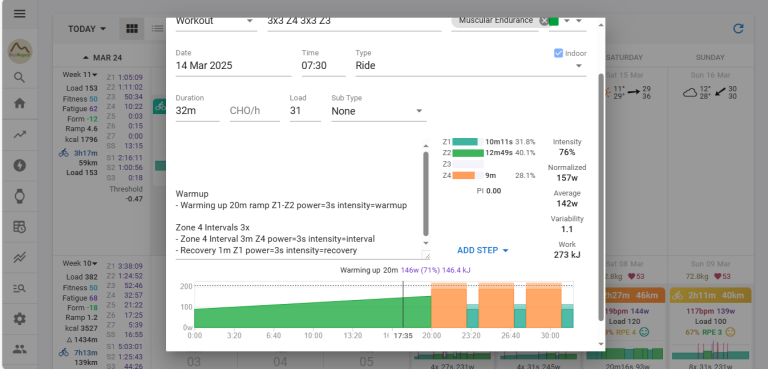Open the calendar clock sidebar icon
768x369 pixels.
20,227
